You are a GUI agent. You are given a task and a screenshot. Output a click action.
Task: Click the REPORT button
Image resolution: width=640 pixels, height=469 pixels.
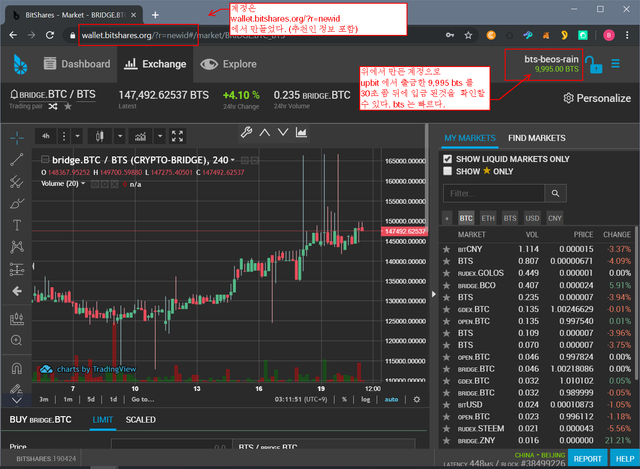[587, 458]
